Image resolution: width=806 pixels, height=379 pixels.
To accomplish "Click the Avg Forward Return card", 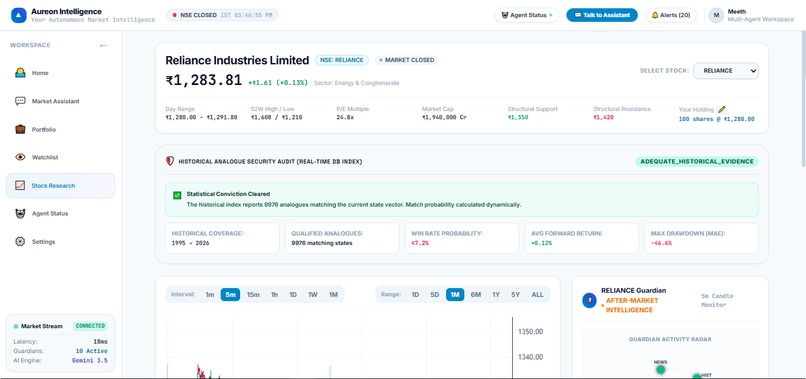I will (x=581, y=238).
